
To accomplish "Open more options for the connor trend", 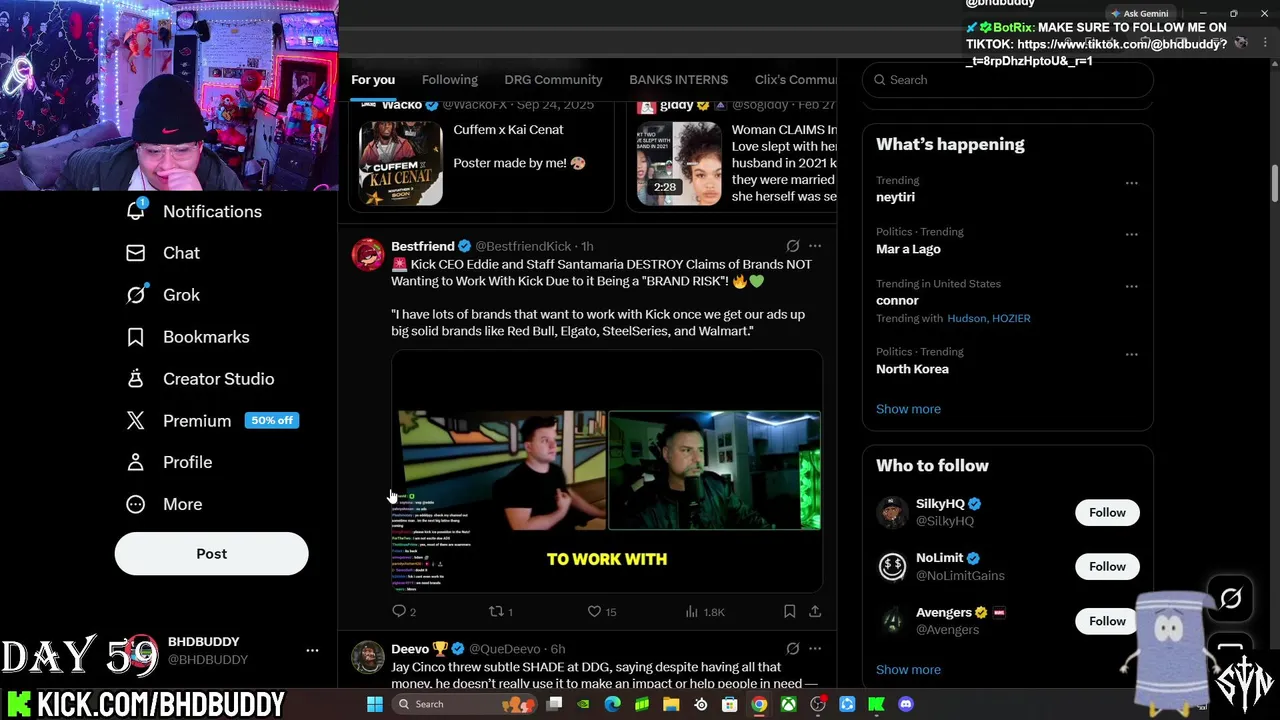I will coord(1131,286).
